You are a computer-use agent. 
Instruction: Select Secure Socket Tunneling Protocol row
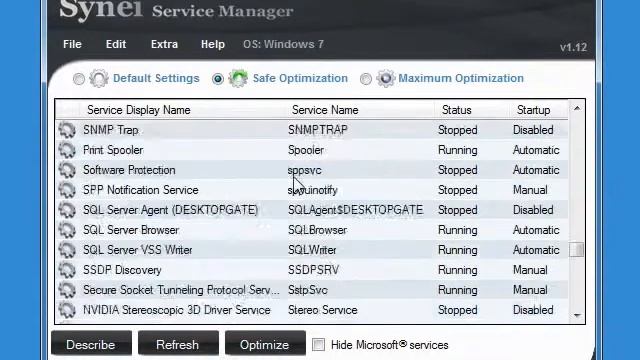[x=311, y=290]
